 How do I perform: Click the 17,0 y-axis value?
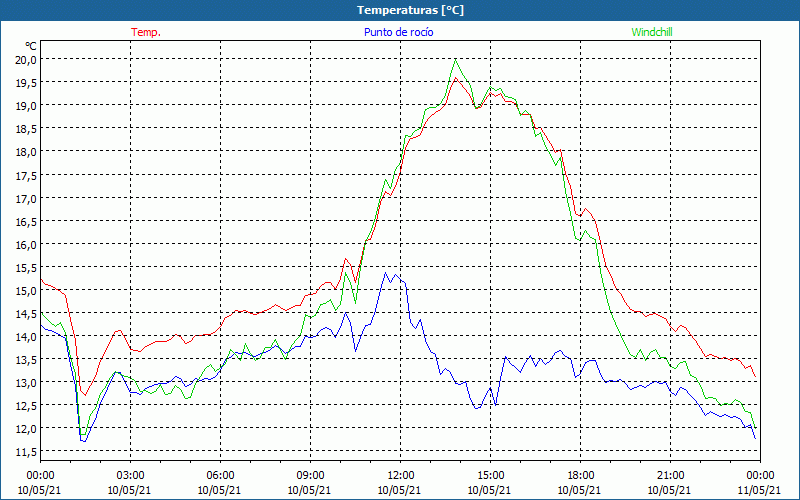(x=27, y=198)
